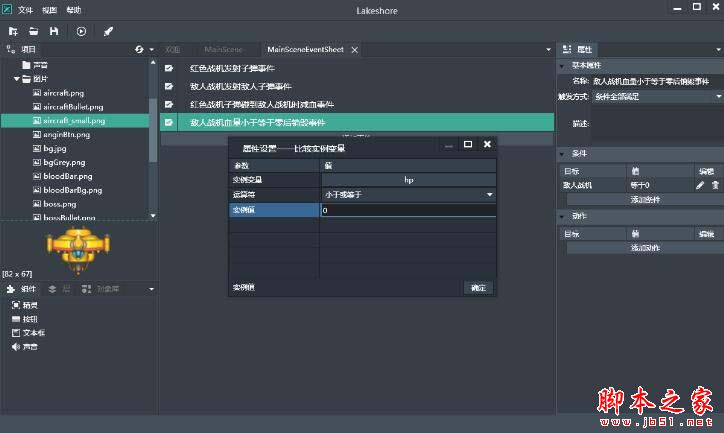Click the project tree scroll up arrow

tap(153, 62)
